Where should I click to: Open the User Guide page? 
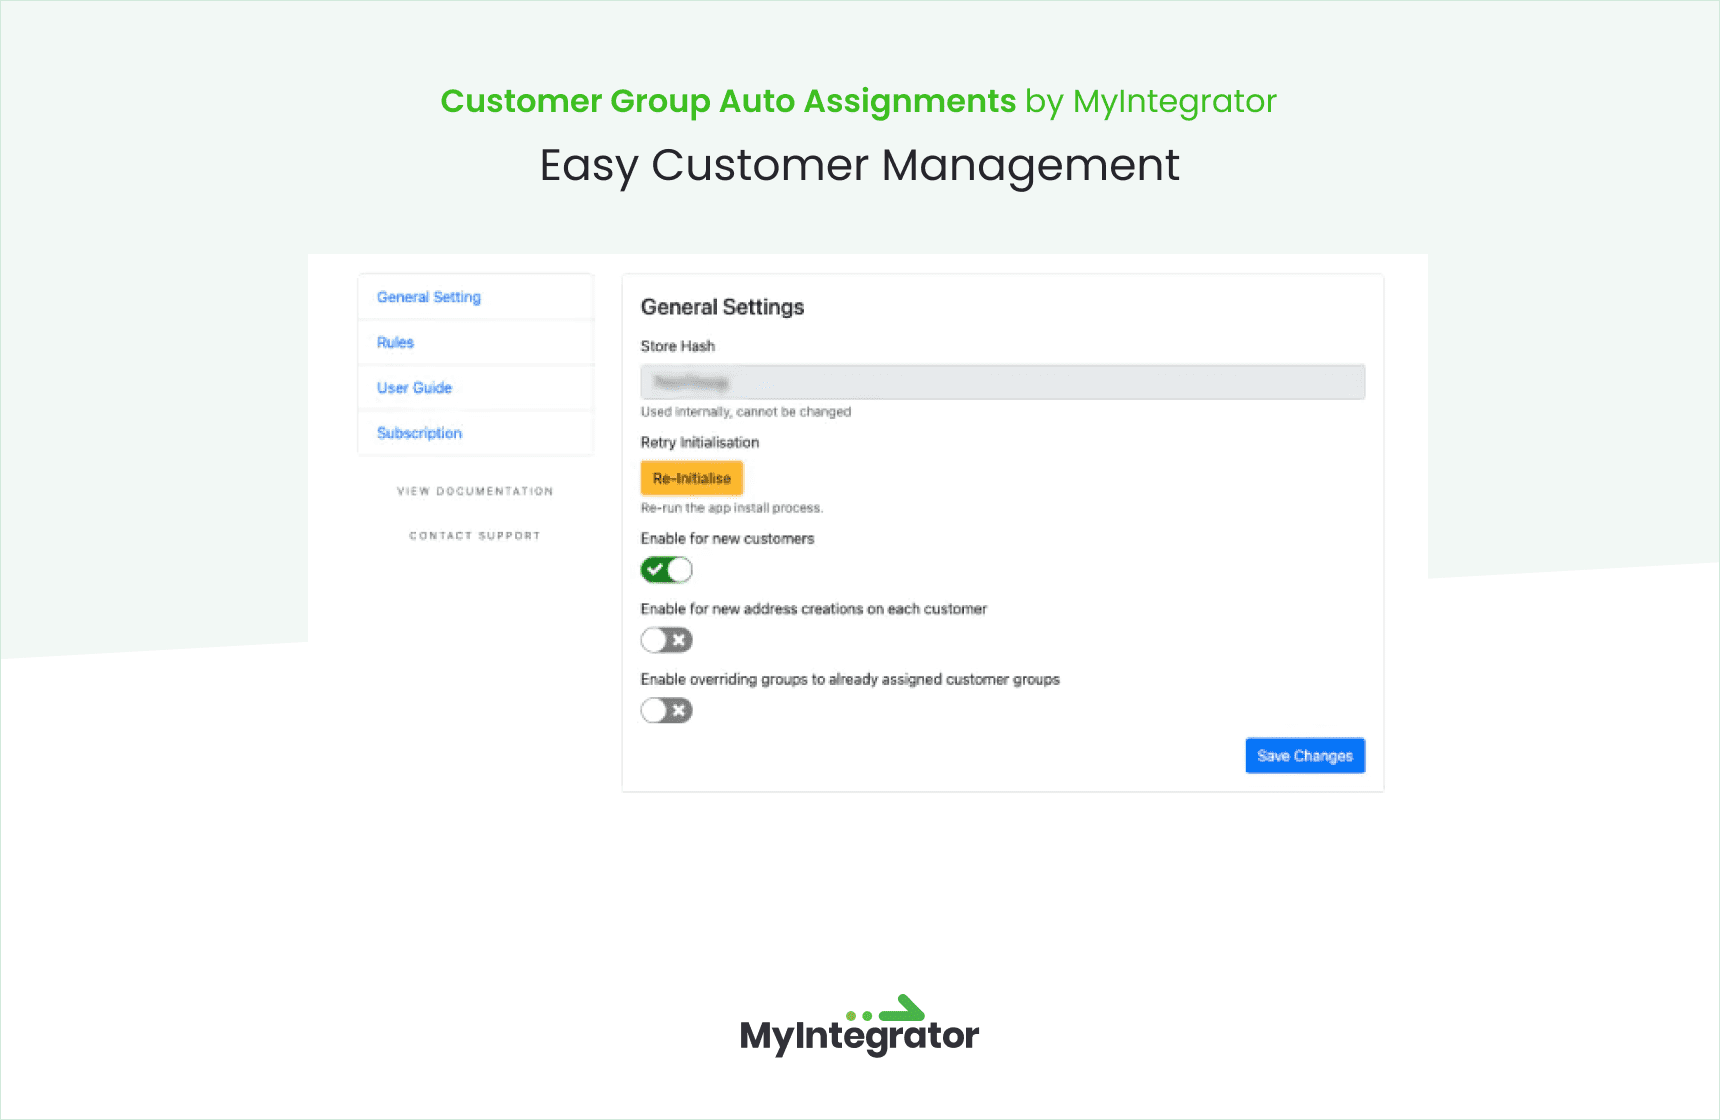click(x=475, y=388)
